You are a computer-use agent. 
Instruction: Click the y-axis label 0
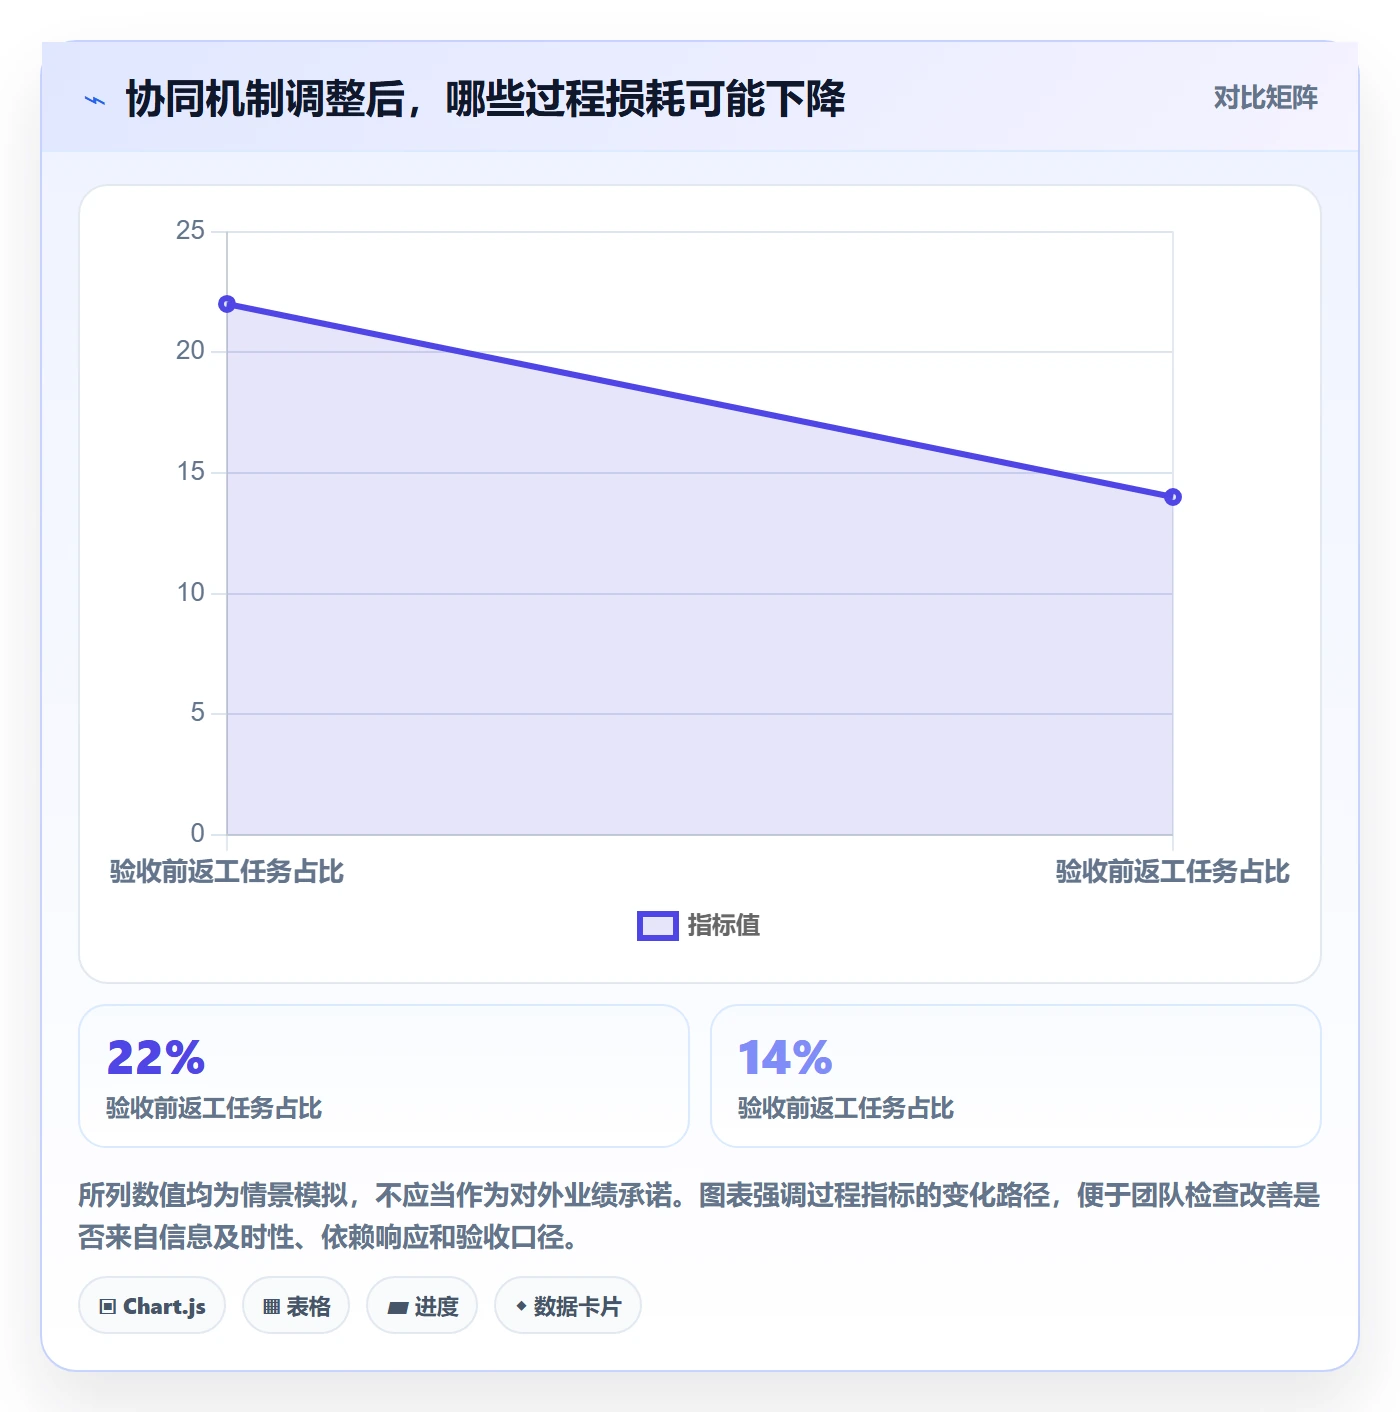click(197, 834)
